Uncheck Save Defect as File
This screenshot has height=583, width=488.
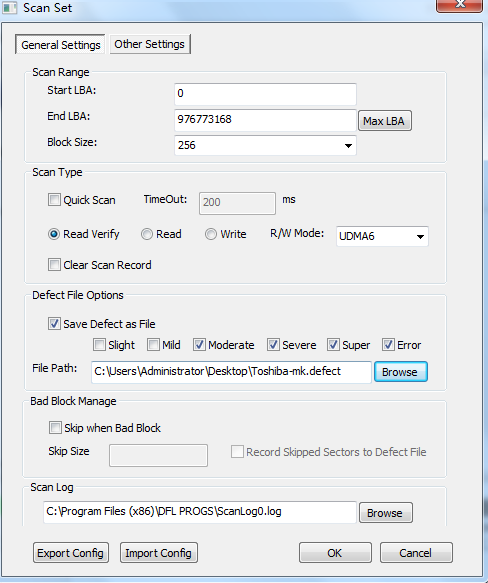point(54,324)
